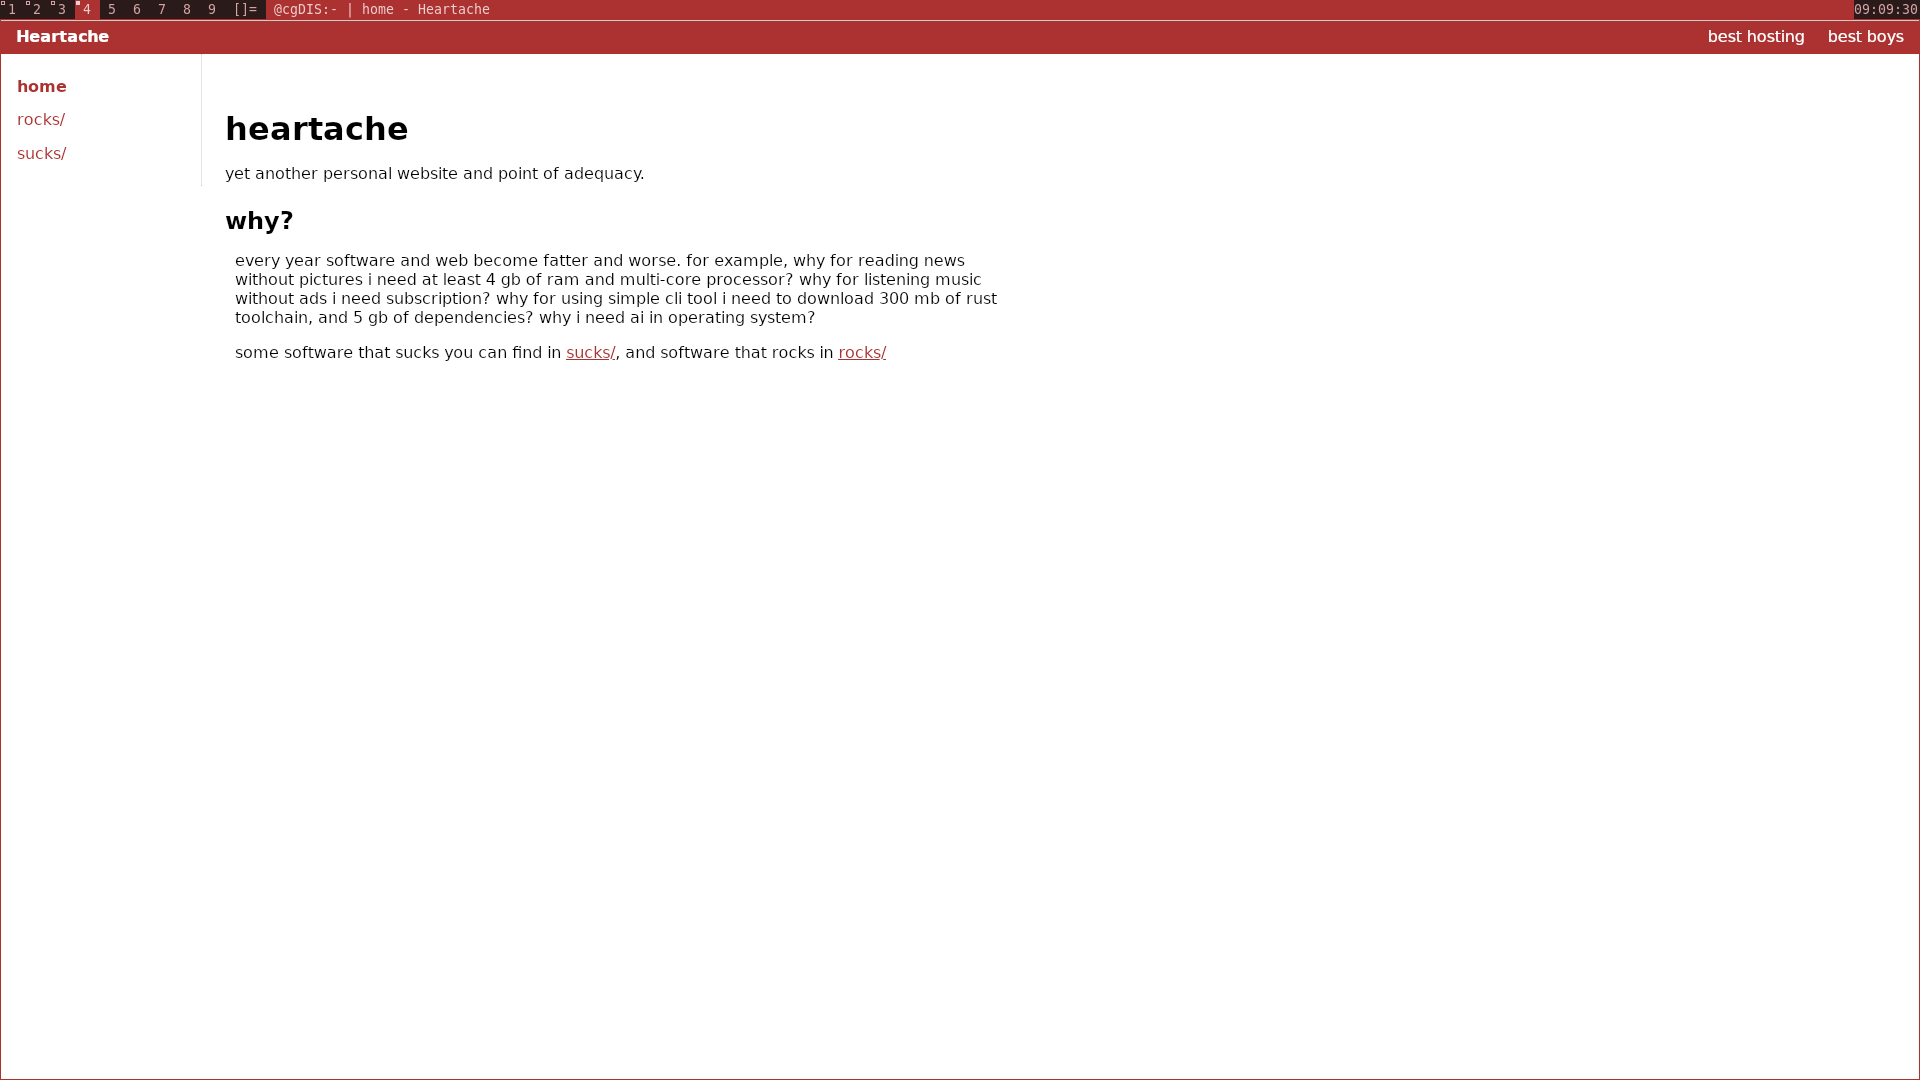Select home in the sidebar
The height and width of the screenshot is (1080, 1920).
41,87
